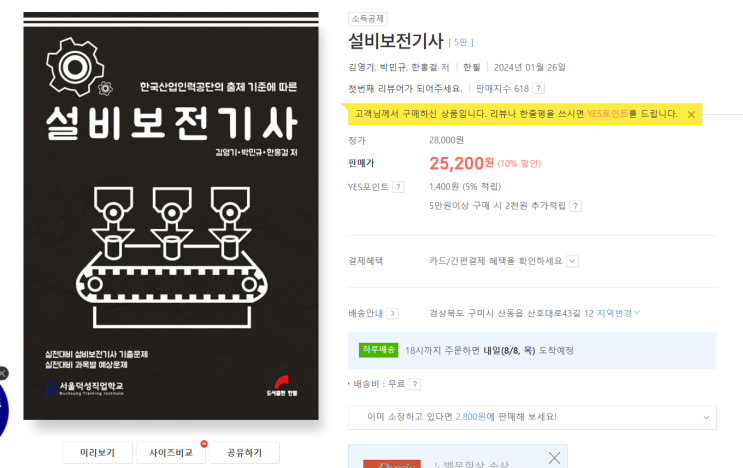Dismiss the floating badge at left edge
This screenshot has height=468, width=743.
3,373
